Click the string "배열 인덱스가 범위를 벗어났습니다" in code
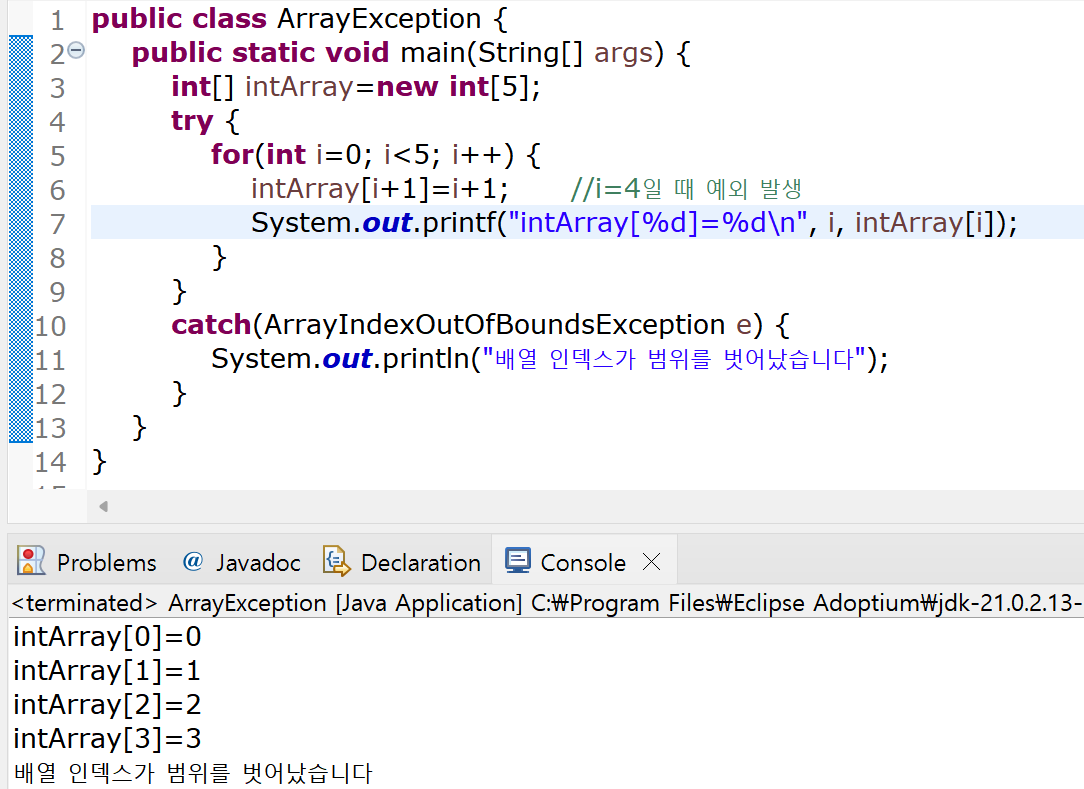1084x789 pixels. click(x=674, y=358)
